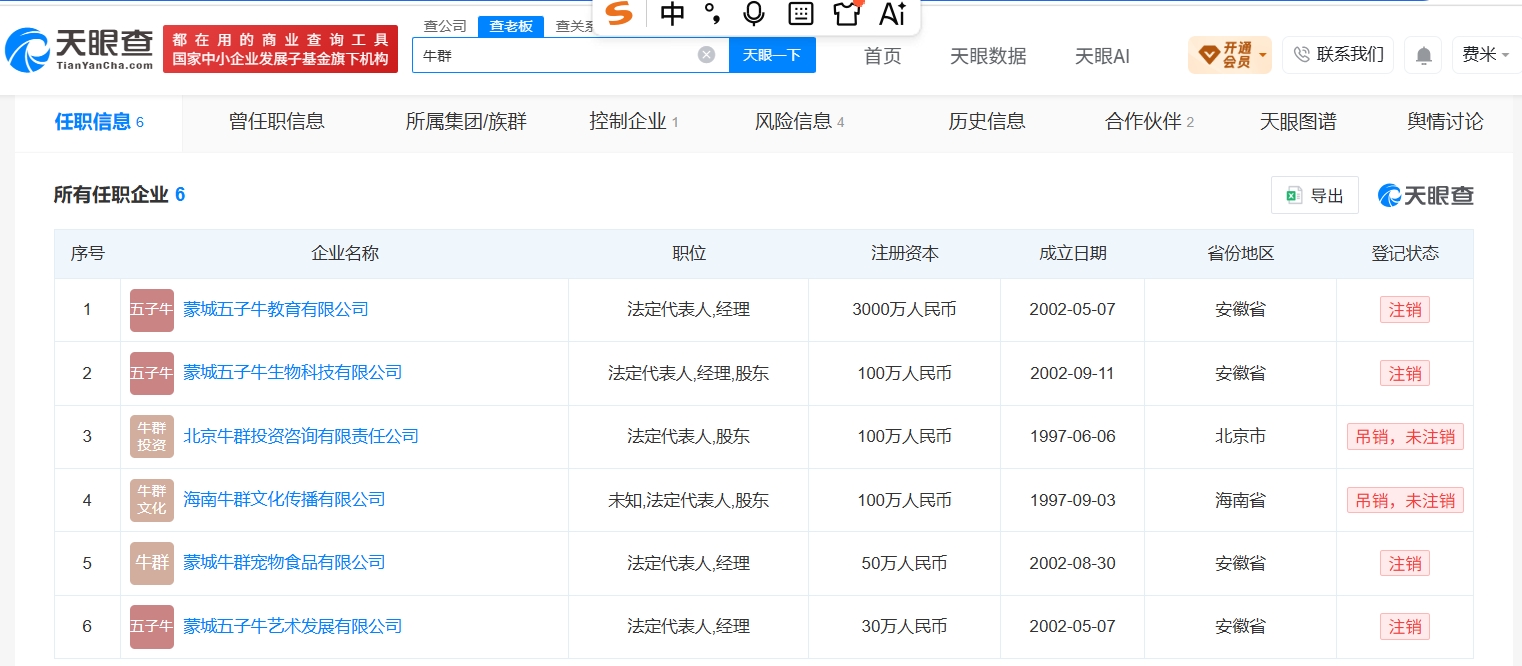Open the 开通会员 membership dropdown
This screenshot has width=1522, height=666.
(x=1229, y=55)
